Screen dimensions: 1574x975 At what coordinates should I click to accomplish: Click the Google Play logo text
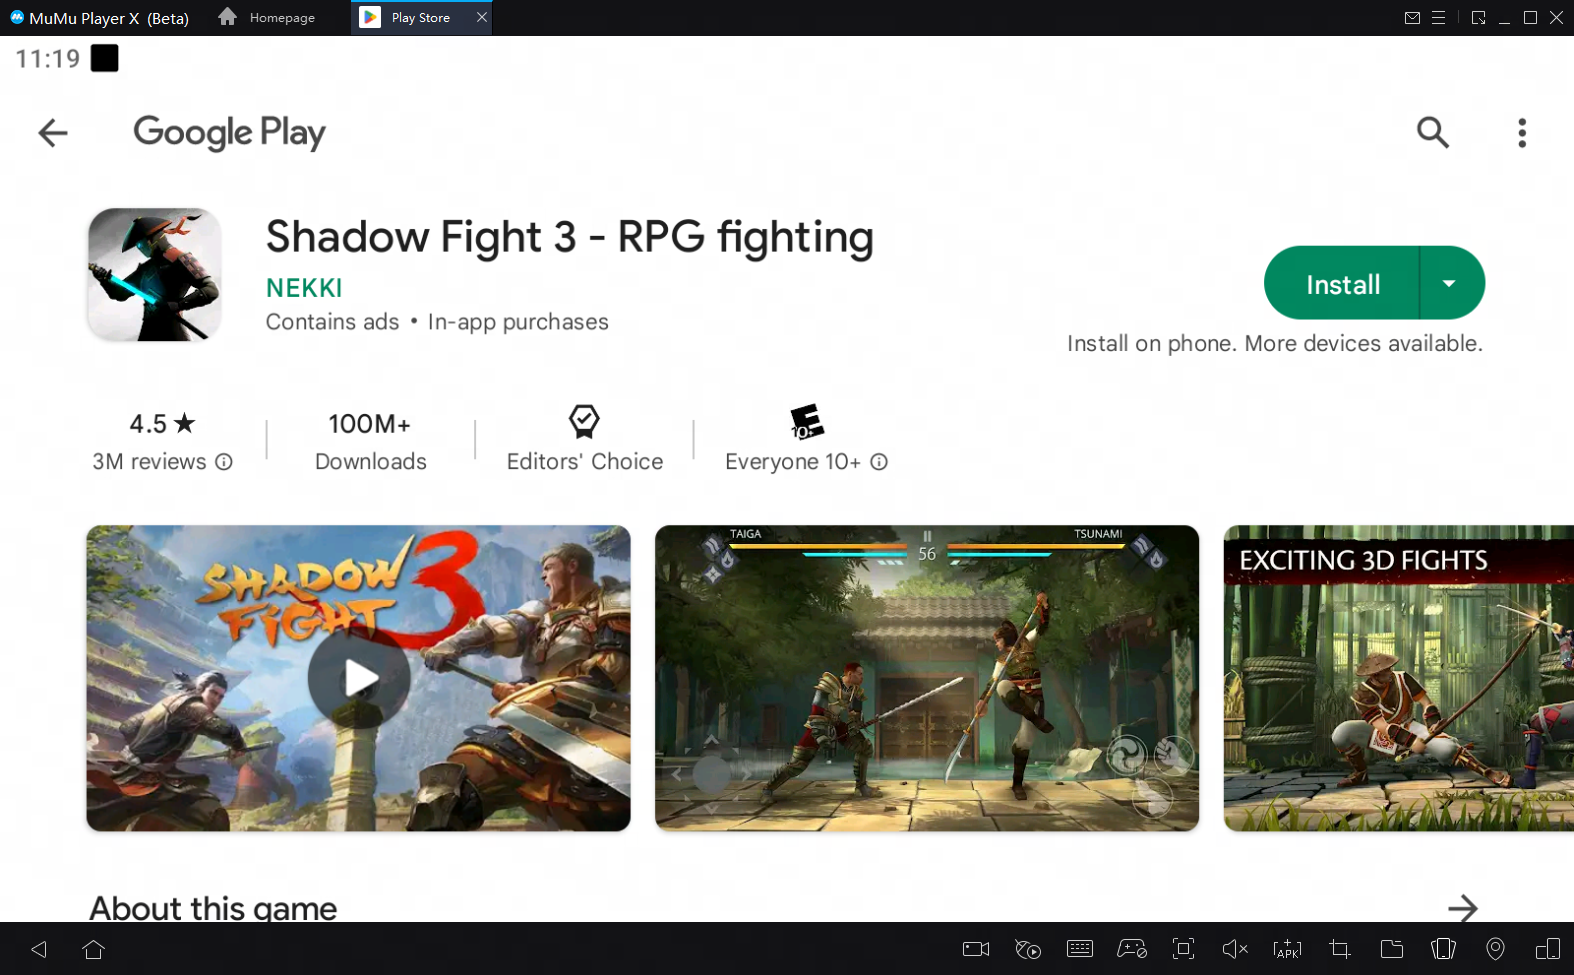point(229,132)
